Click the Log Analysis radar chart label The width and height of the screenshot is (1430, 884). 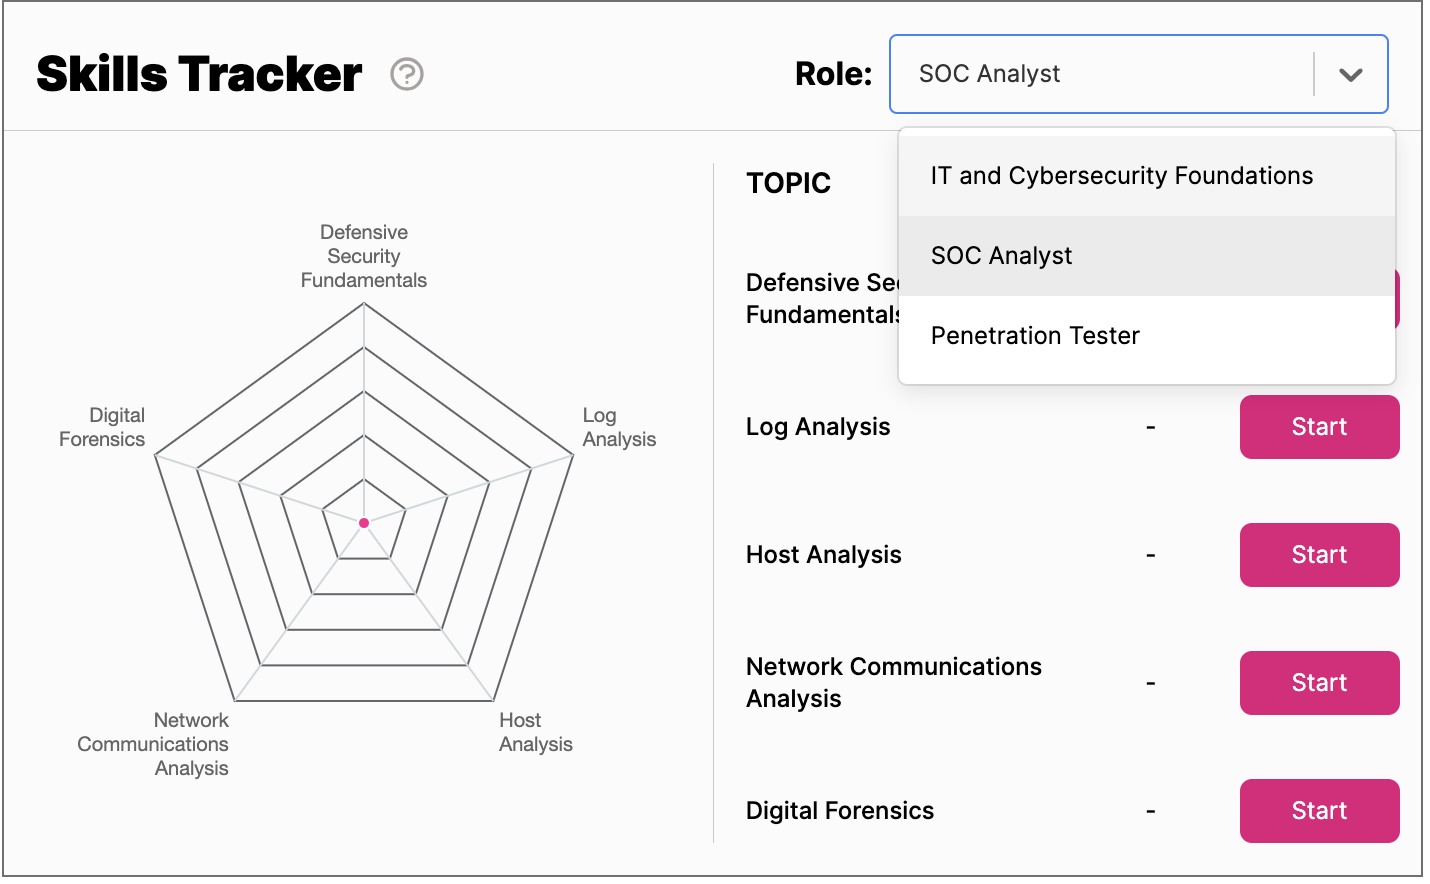(619, 427)
